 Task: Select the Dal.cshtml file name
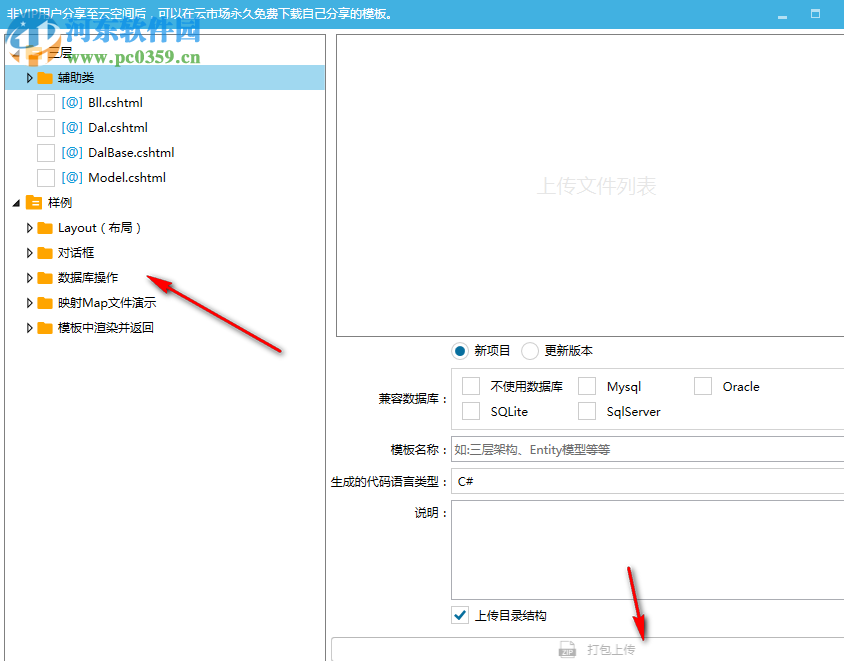[x=118, y=128]
